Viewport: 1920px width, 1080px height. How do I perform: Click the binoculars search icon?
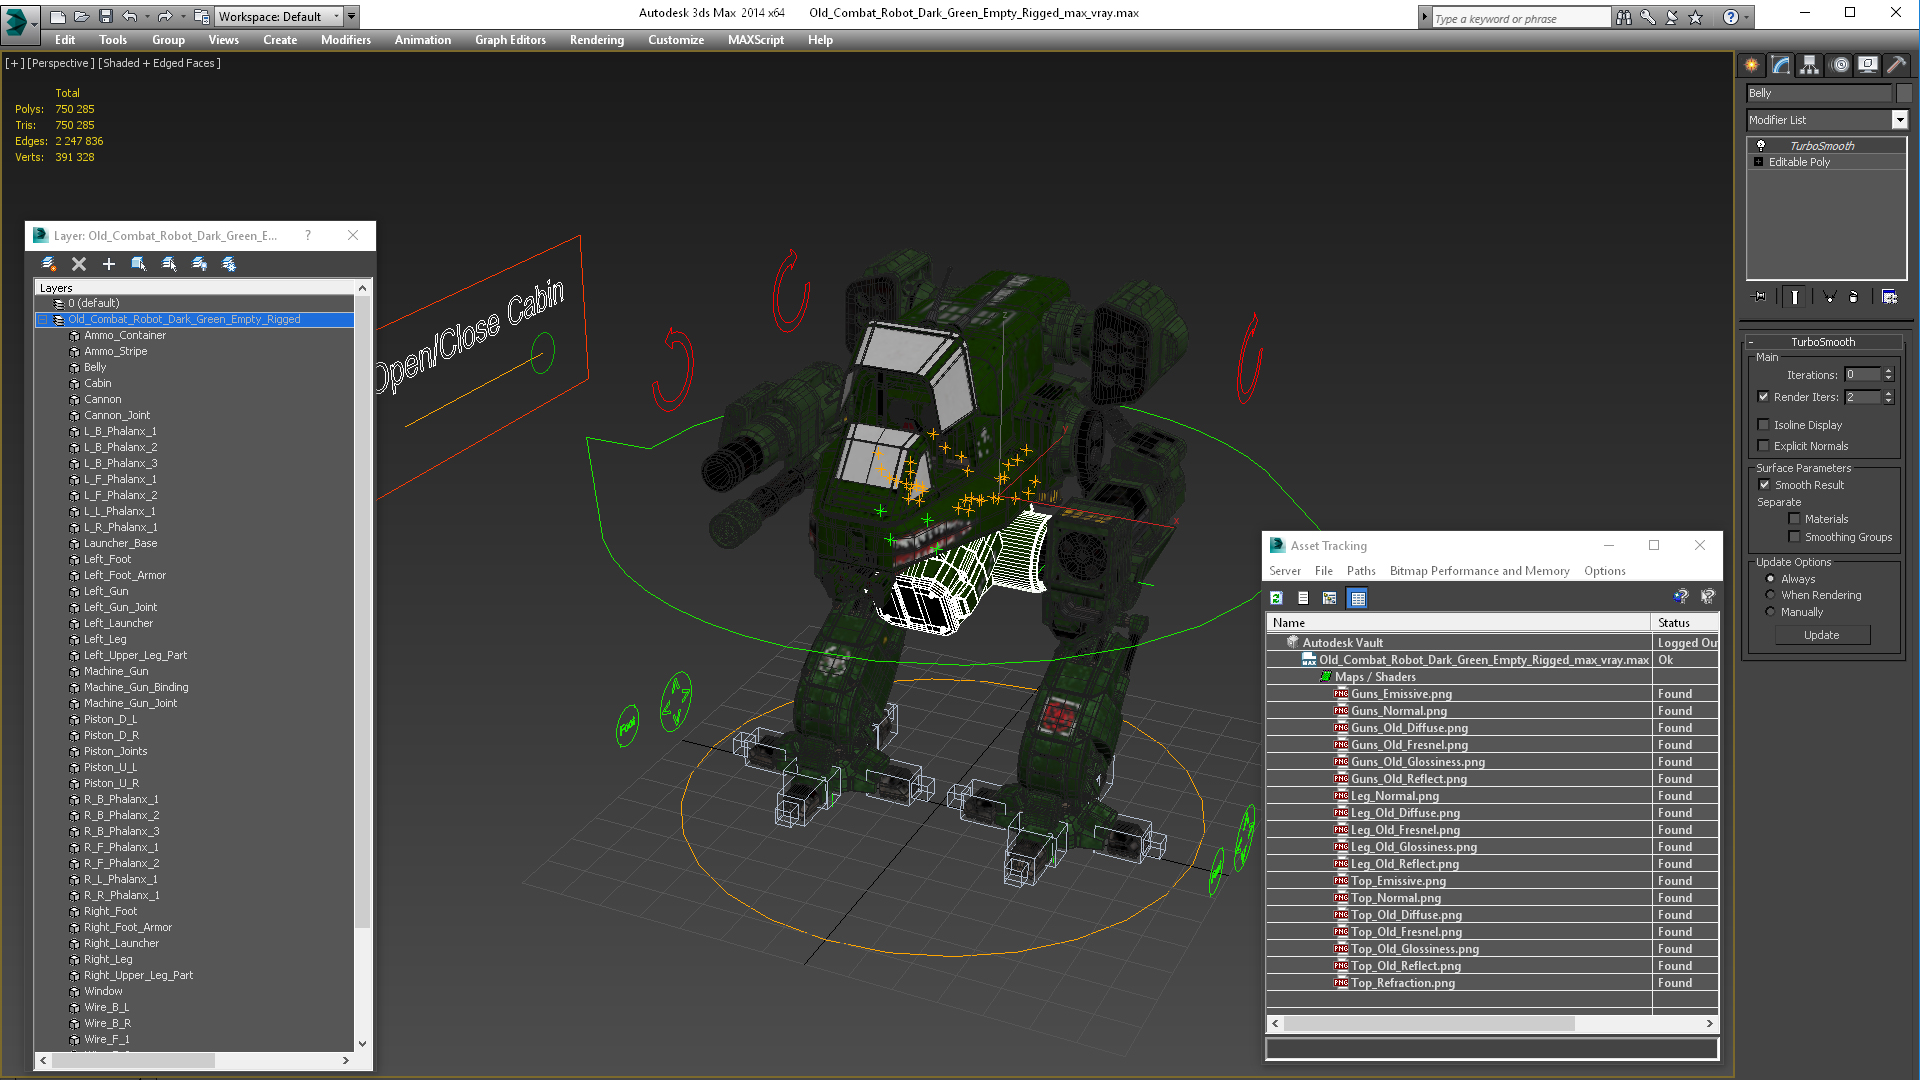click(x=1623, y=18)
